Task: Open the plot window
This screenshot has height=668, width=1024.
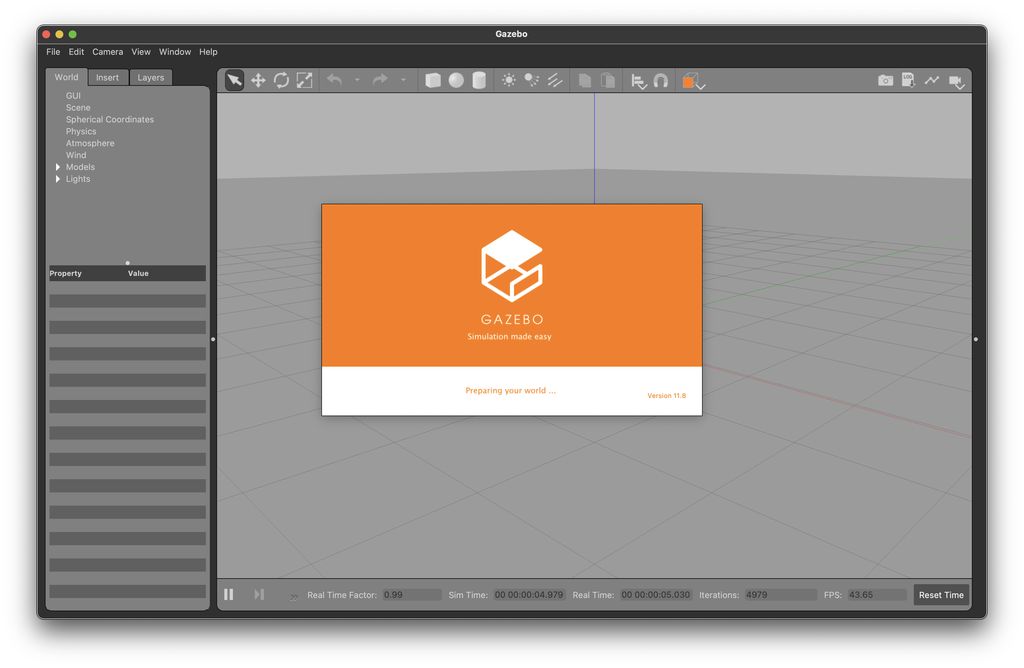Action: coord(932,80)
